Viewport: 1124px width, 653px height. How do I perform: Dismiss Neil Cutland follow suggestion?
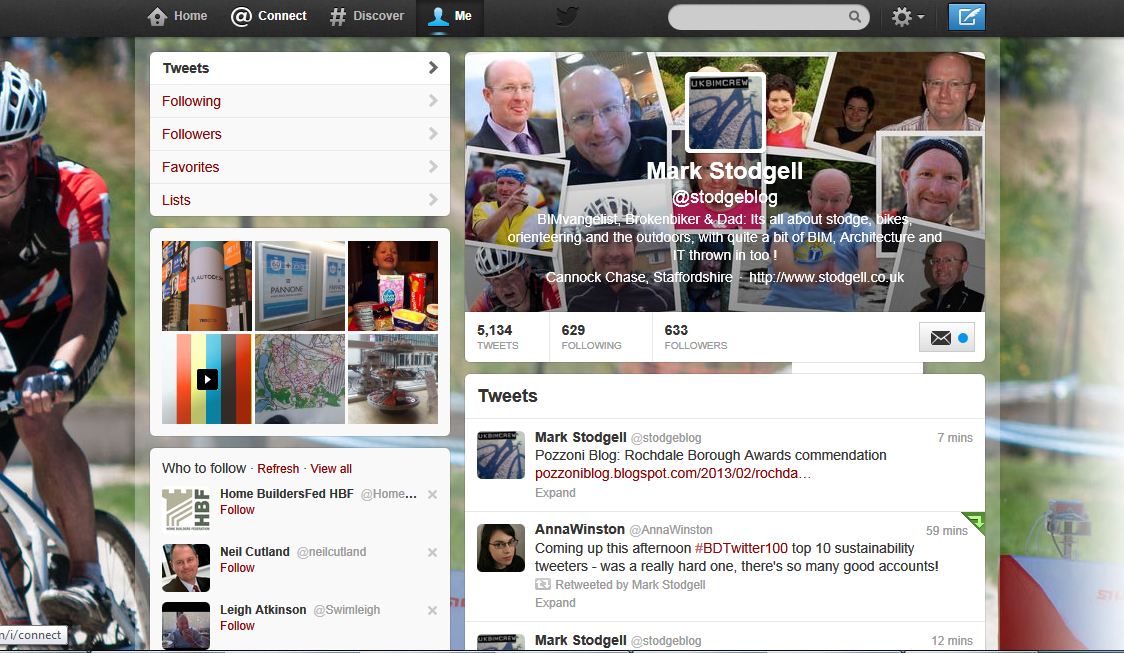432,552
